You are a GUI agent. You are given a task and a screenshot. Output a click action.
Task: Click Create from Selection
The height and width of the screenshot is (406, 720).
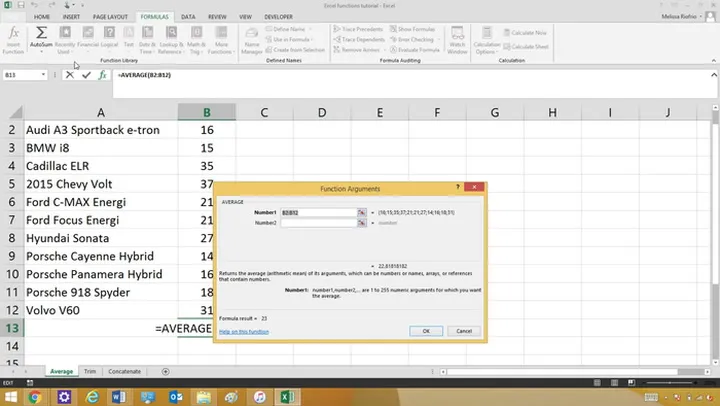coord(295,50)
